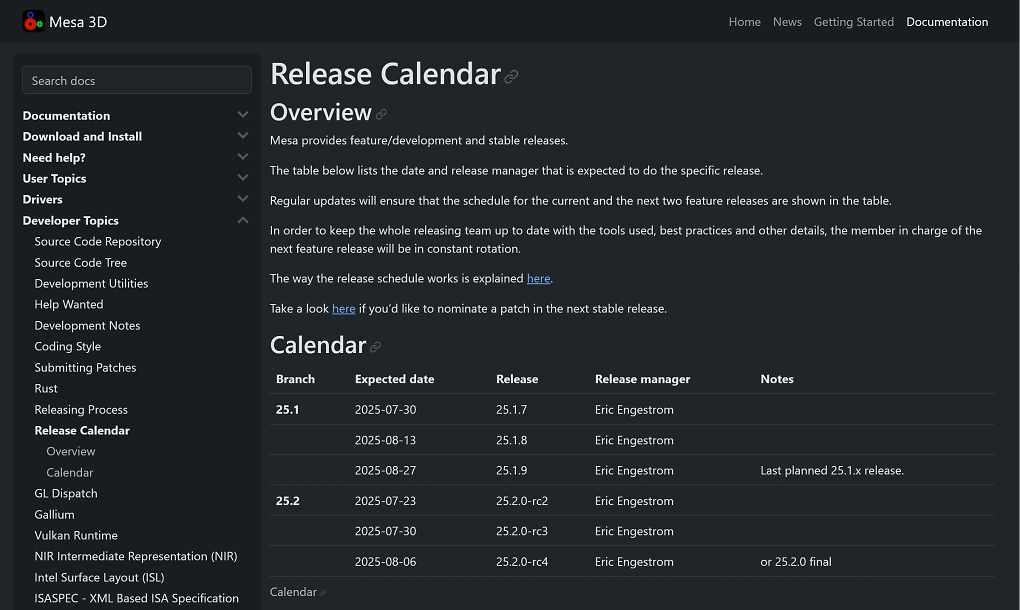
Task: Expand the Documentation sidebar section chevron
Action: [x=243, y=115]
